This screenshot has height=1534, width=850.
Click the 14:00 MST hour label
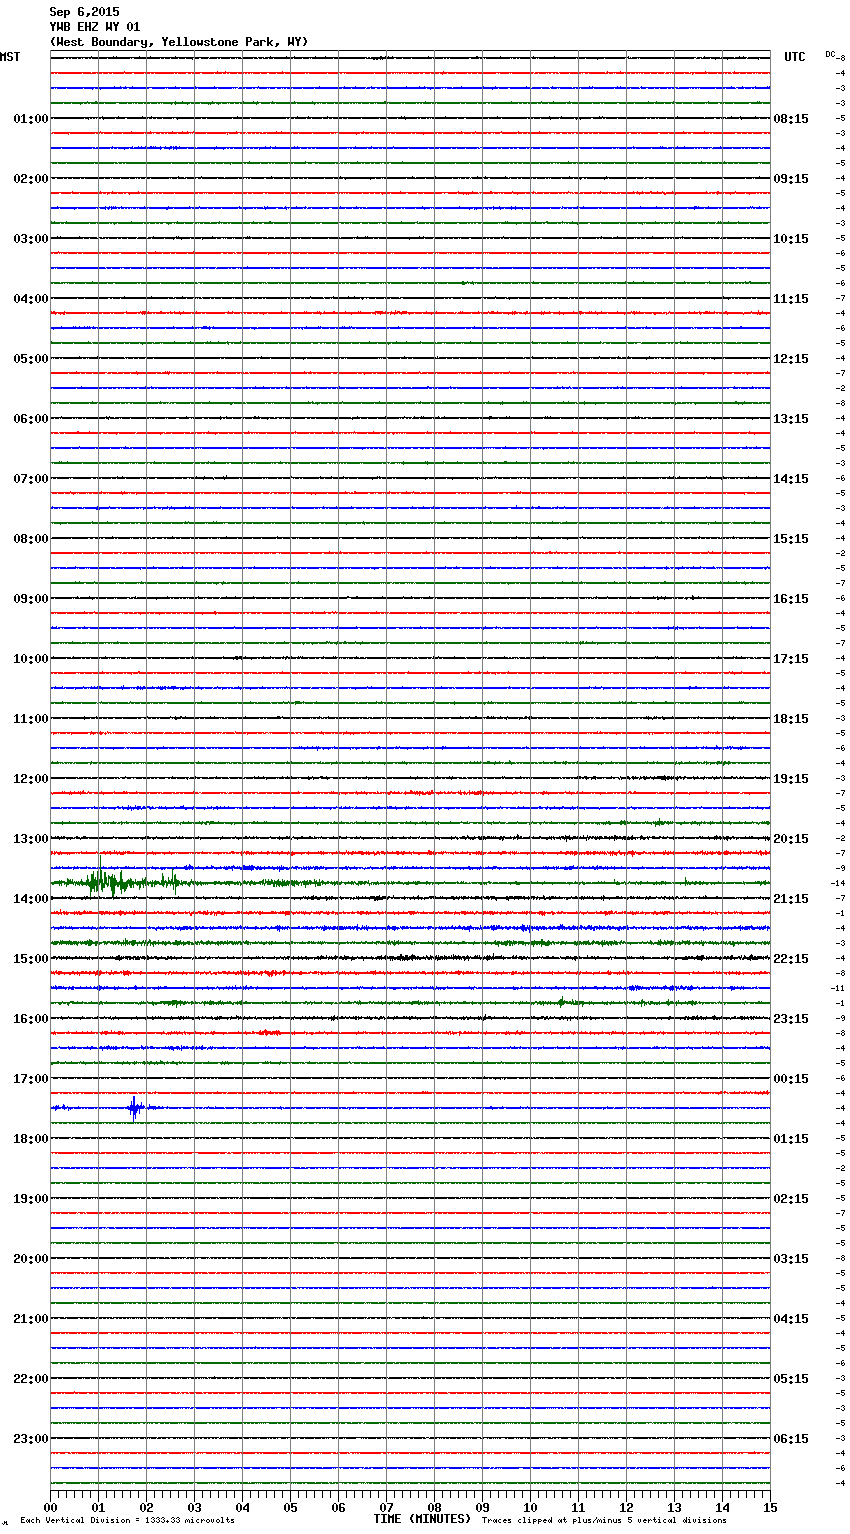click(x=31, y=899)
